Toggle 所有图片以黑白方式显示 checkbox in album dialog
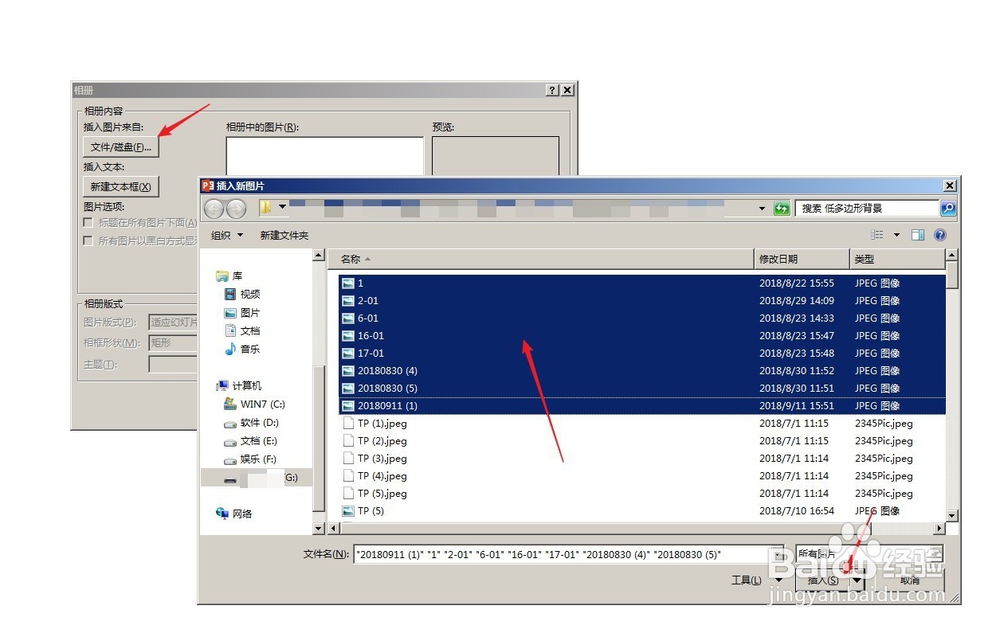This screenshot has height=629, width=1000. click(x=88, y=240)
